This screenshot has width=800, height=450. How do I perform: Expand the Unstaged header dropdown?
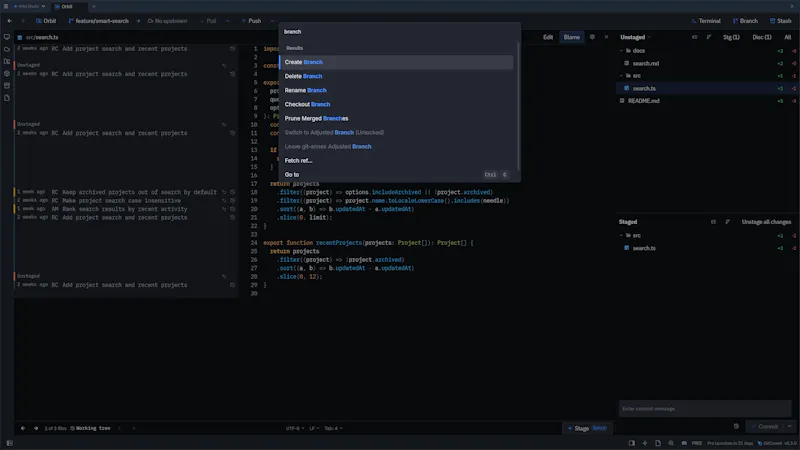pos(649,37)
